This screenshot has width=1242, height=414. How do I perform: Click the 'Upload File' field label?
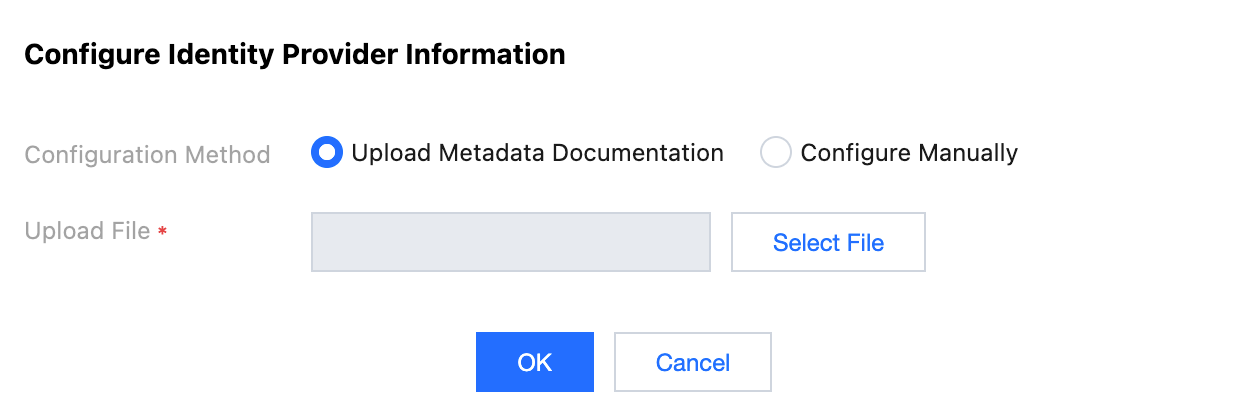87,231
